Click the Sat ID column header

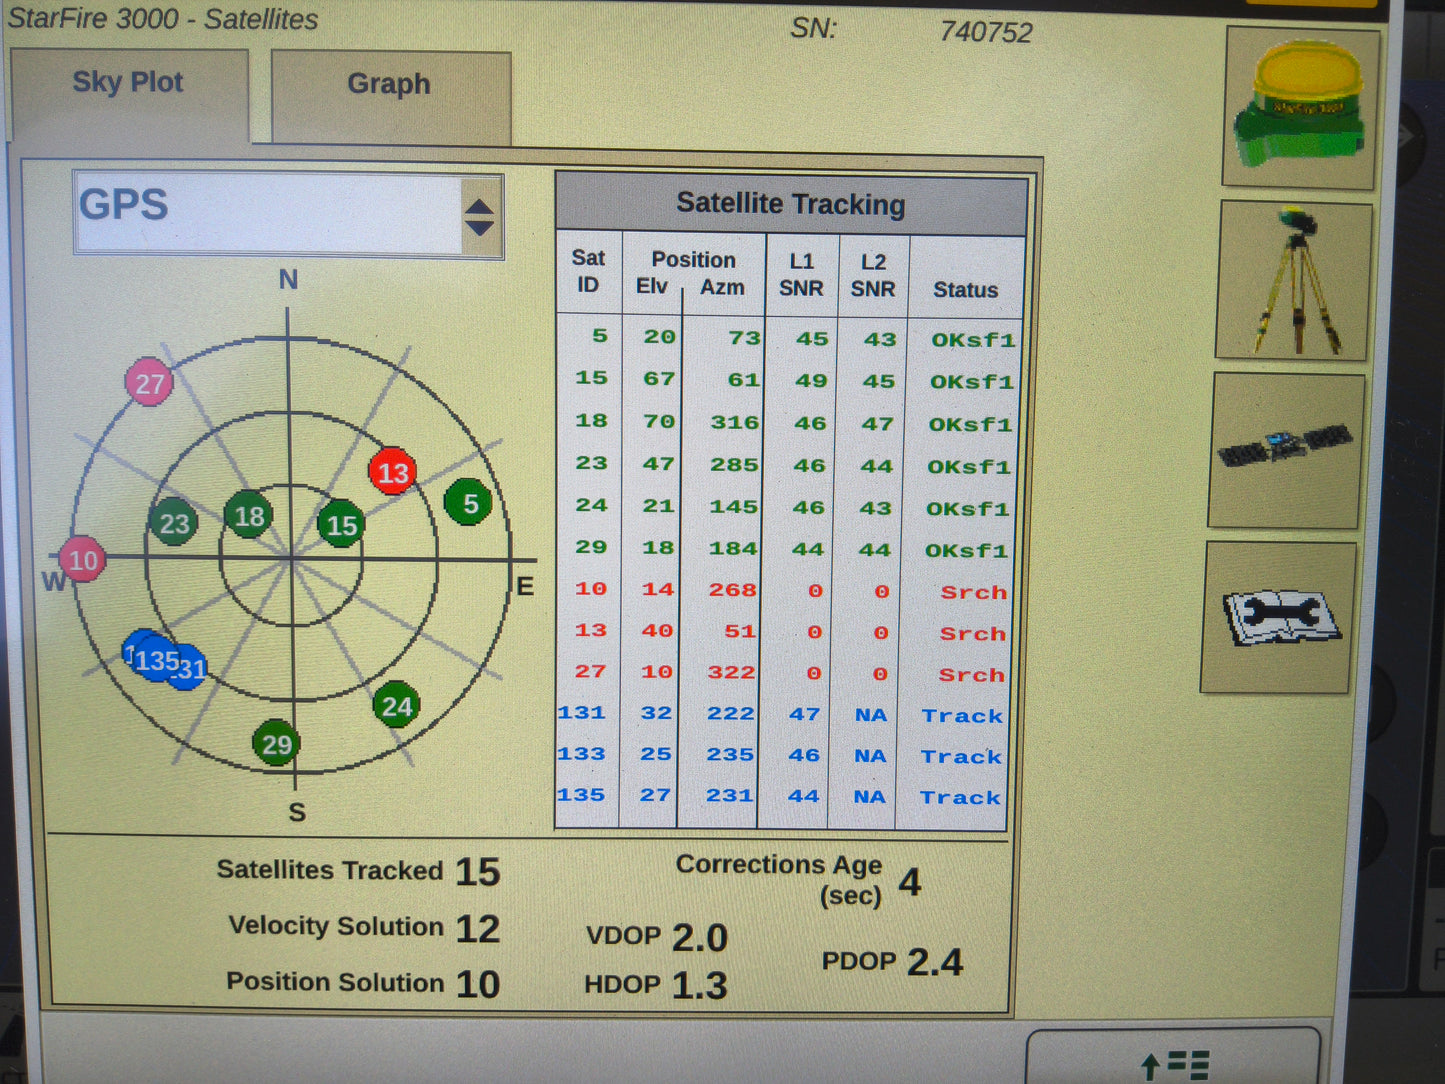click(x=588, y=271)
